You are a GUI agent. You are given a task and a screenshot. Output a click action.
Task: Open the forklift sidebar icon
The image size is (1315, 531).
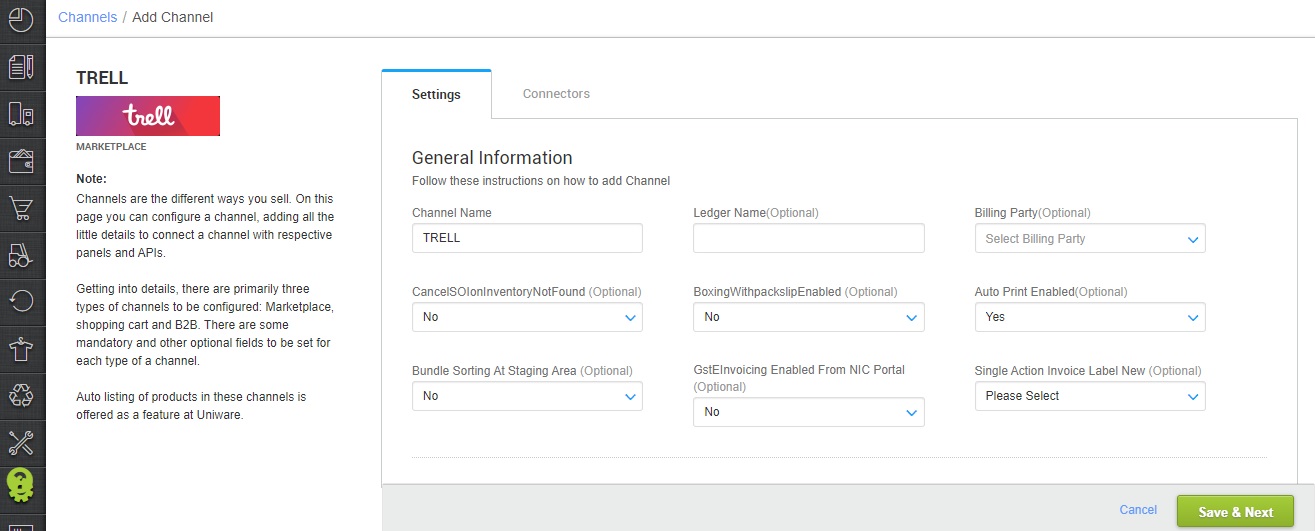21,256
